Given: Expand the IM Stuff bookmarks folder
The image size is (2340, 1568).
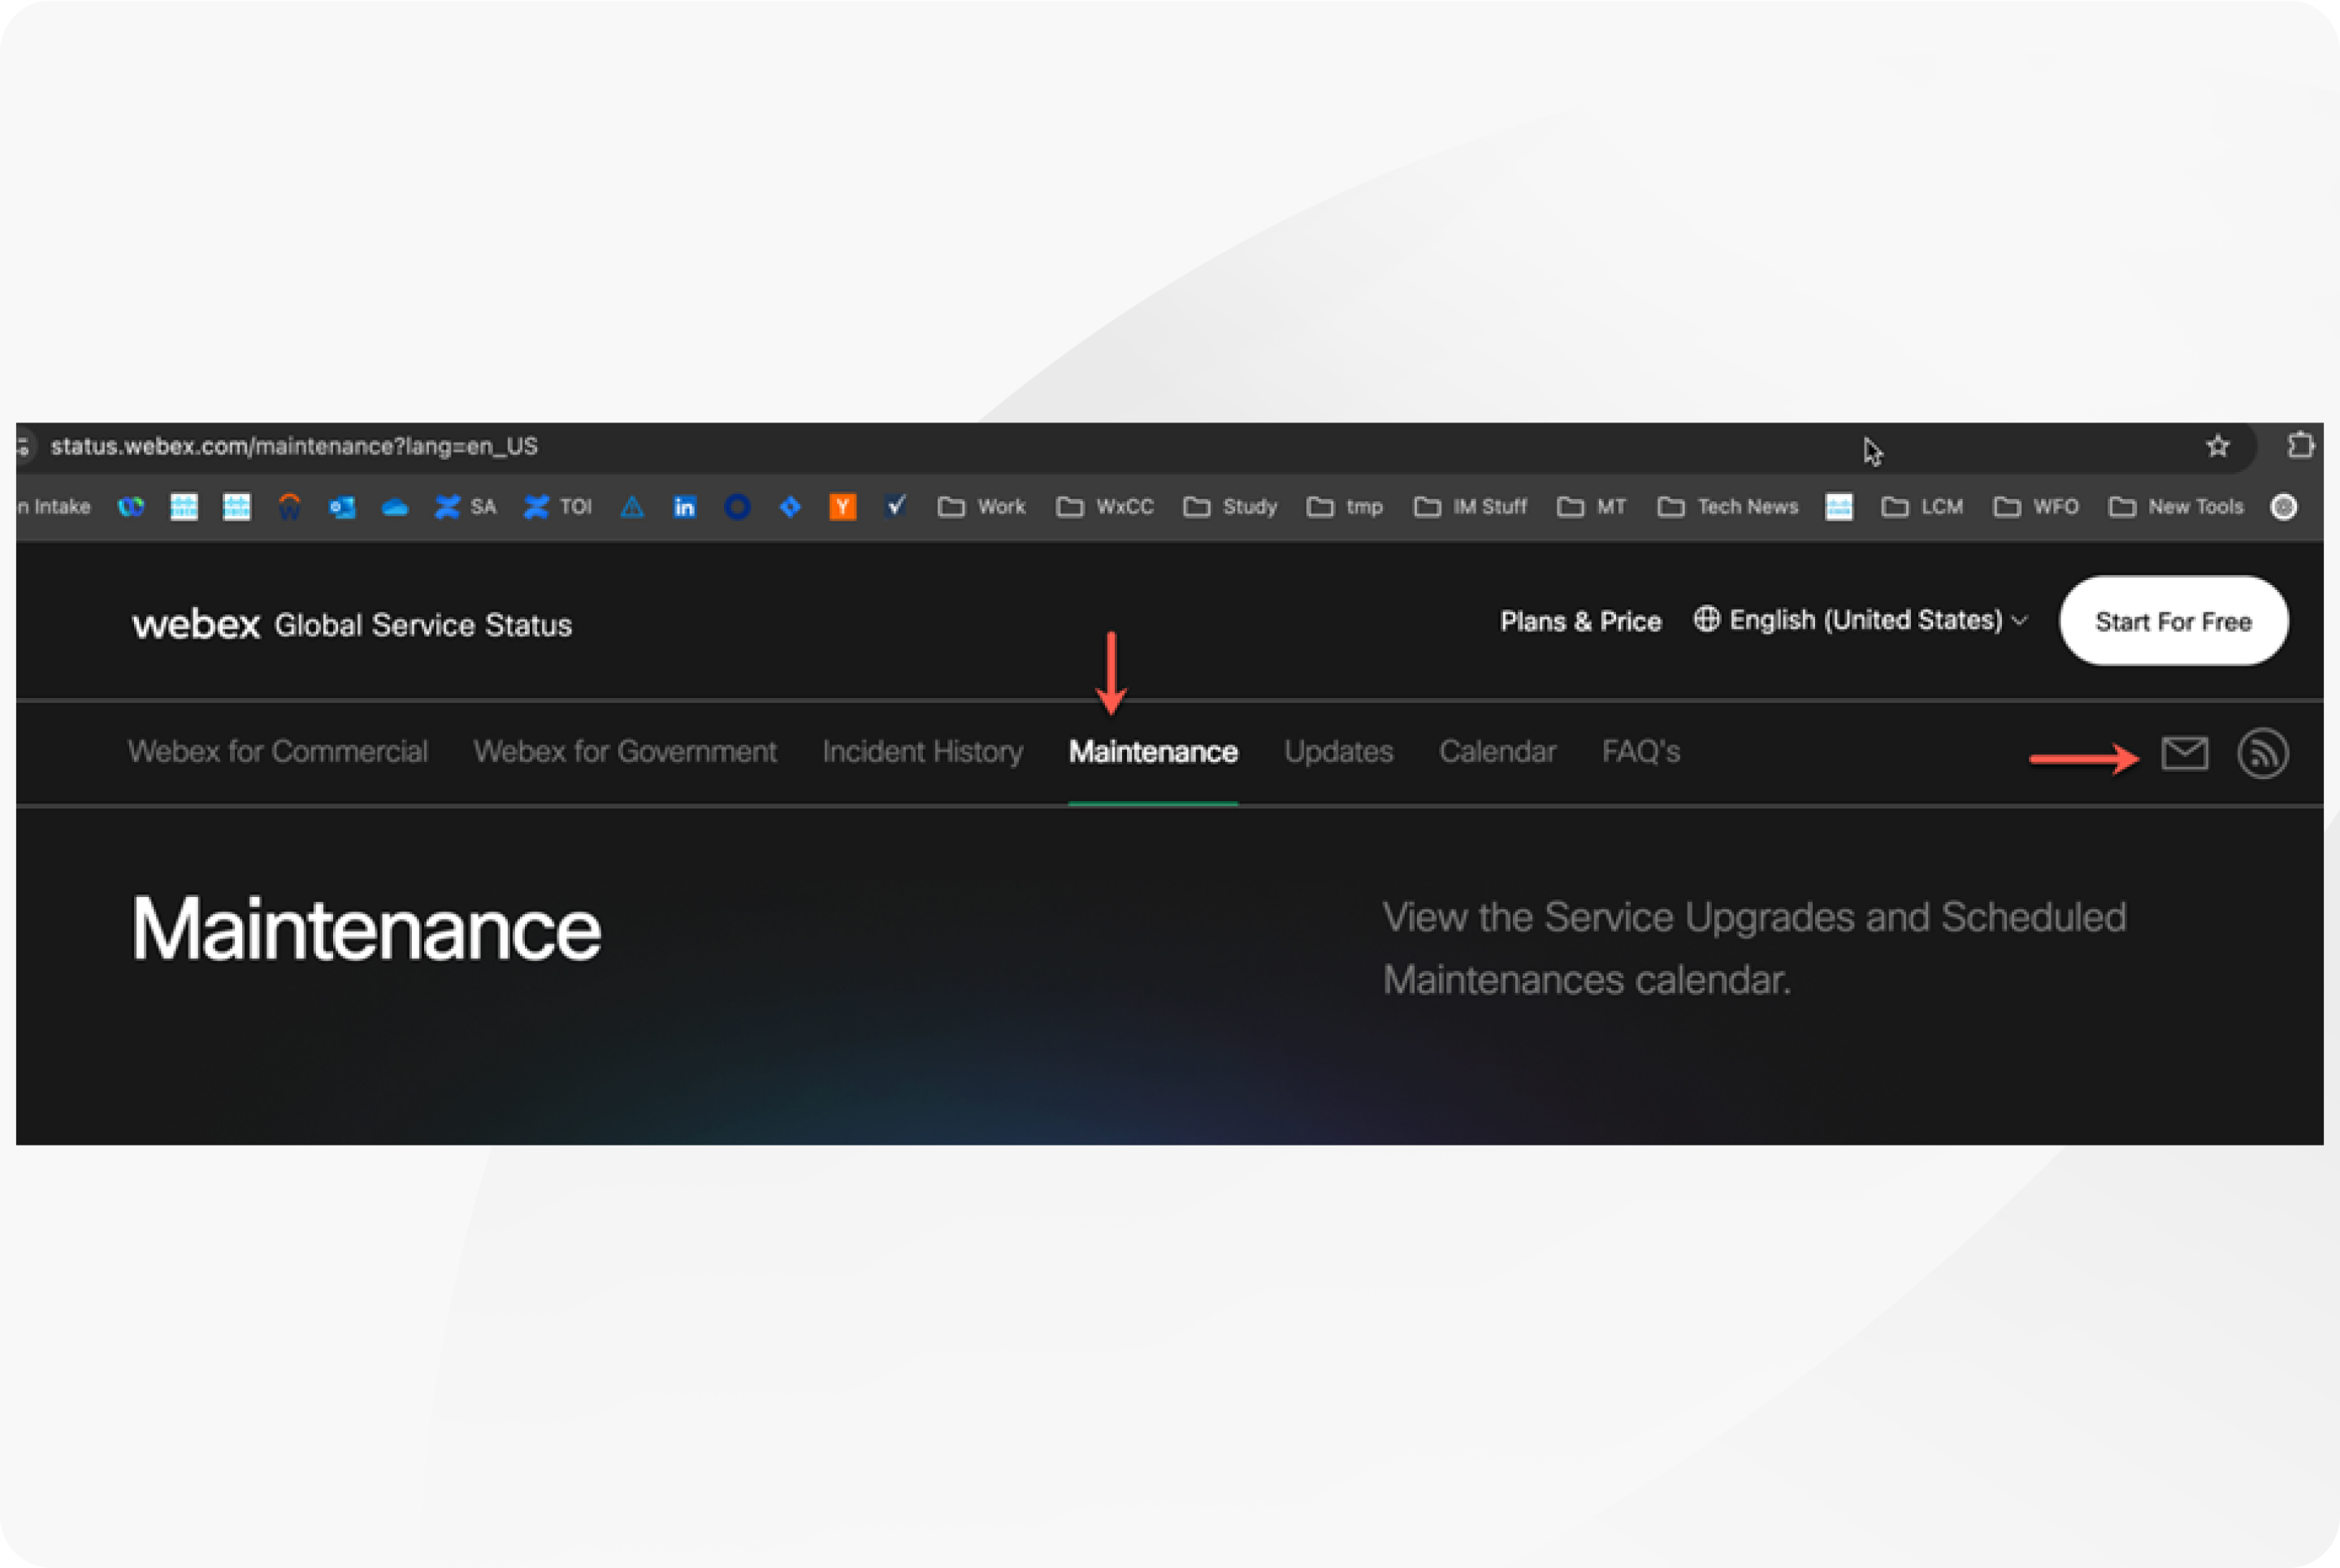Looking at the screenshot, I should tap(1470, 507).
